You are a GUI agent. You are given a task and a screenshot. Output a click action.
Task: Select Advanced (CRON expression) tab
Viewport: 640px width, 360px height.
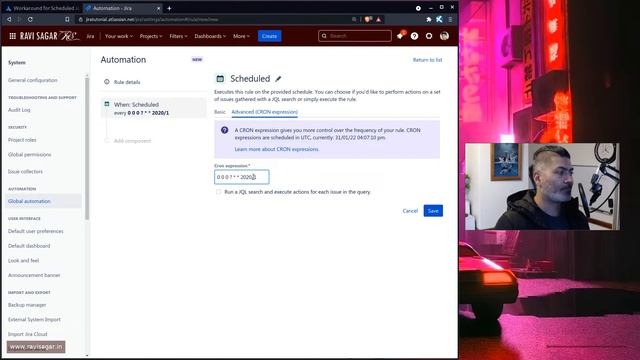264,112
